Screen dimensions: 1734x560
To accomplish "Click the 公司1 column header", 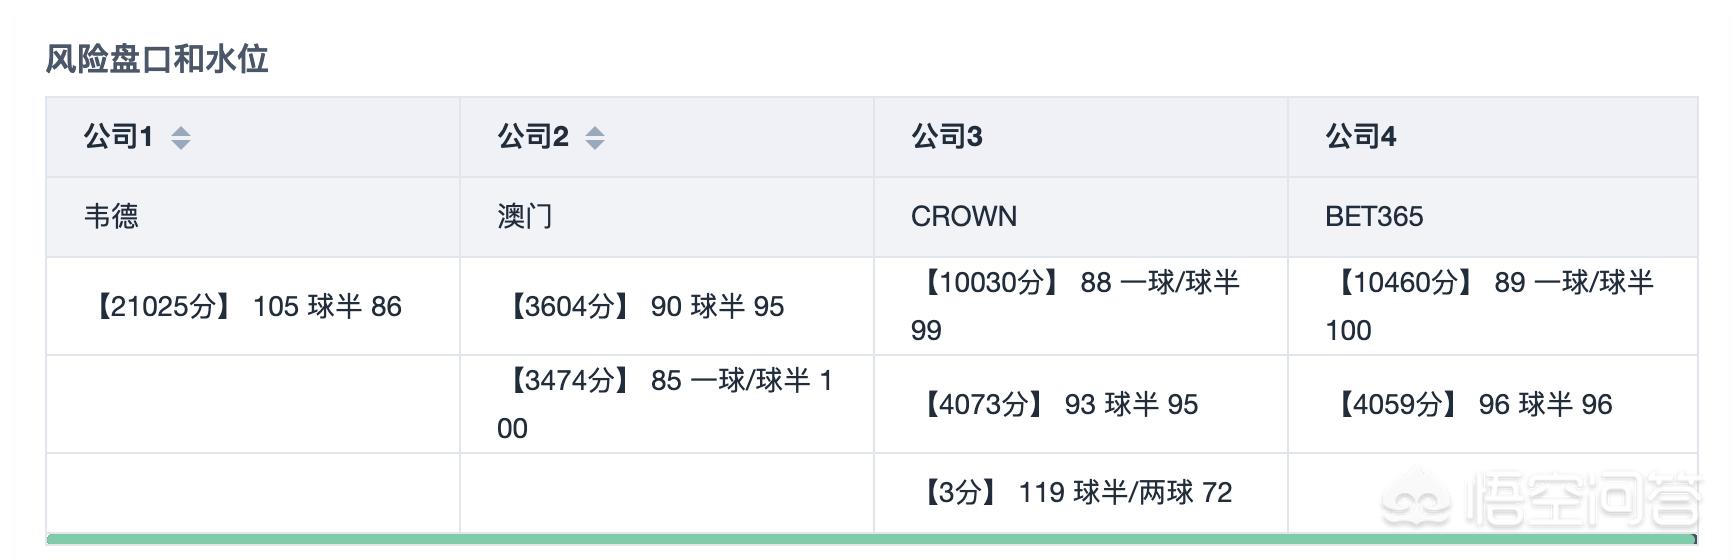I will click(x=253, y=137).
